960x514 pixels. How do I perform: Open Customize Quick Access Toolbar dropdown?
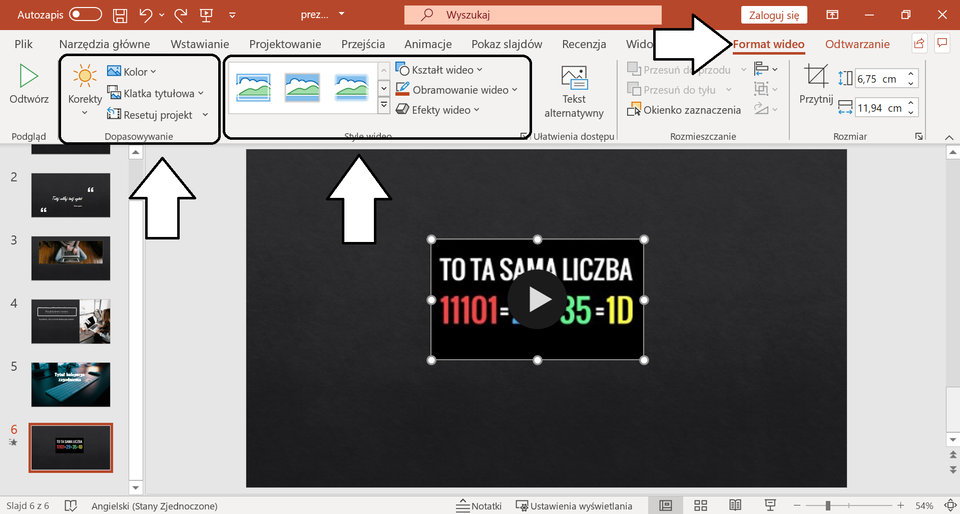click(x=232, y=15)
